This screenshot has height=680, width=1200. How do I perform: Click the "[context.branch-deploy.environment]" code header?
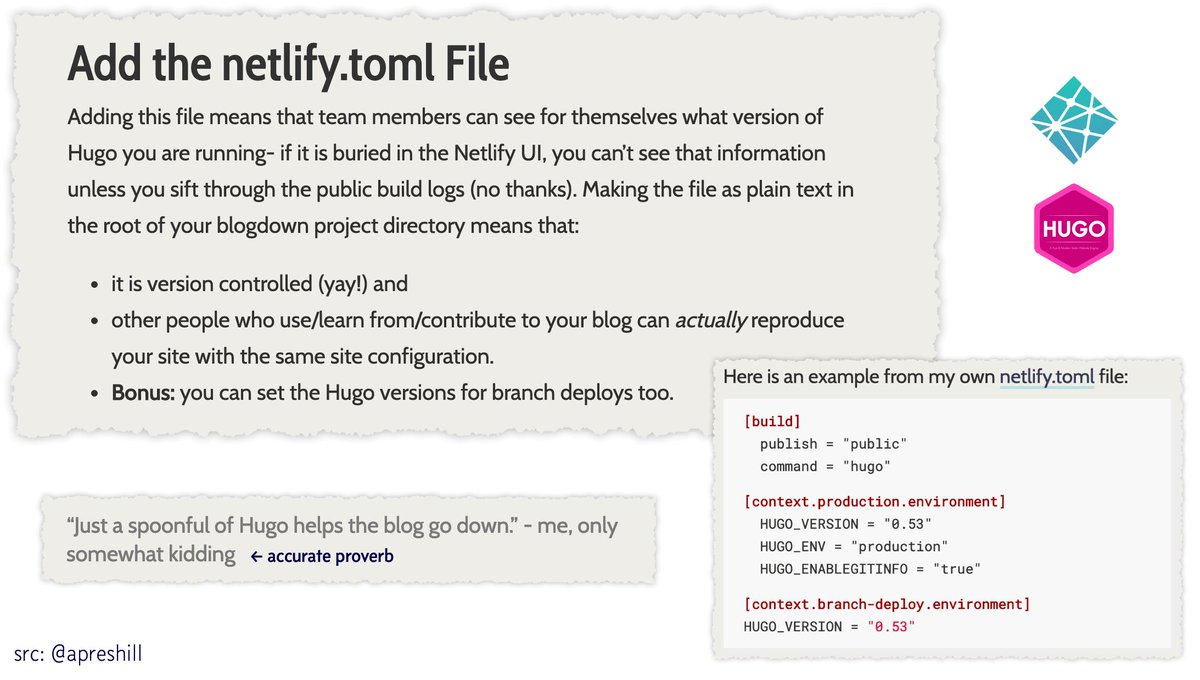[x=887, y=604]
